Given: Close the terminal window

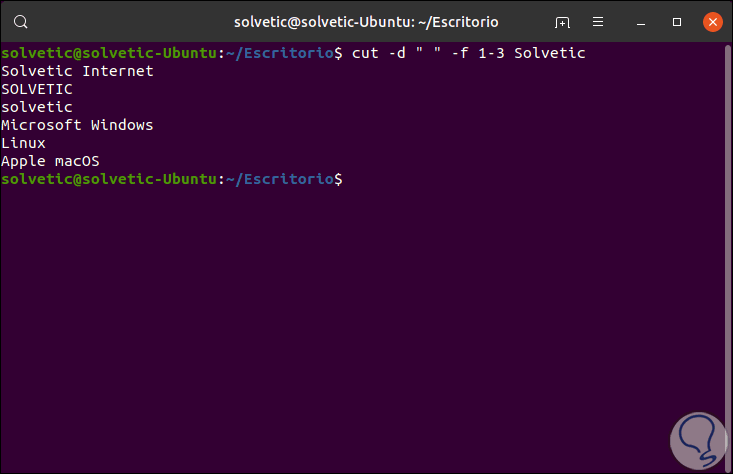Looking at the screenshot, I should click(x=712, y=21).
